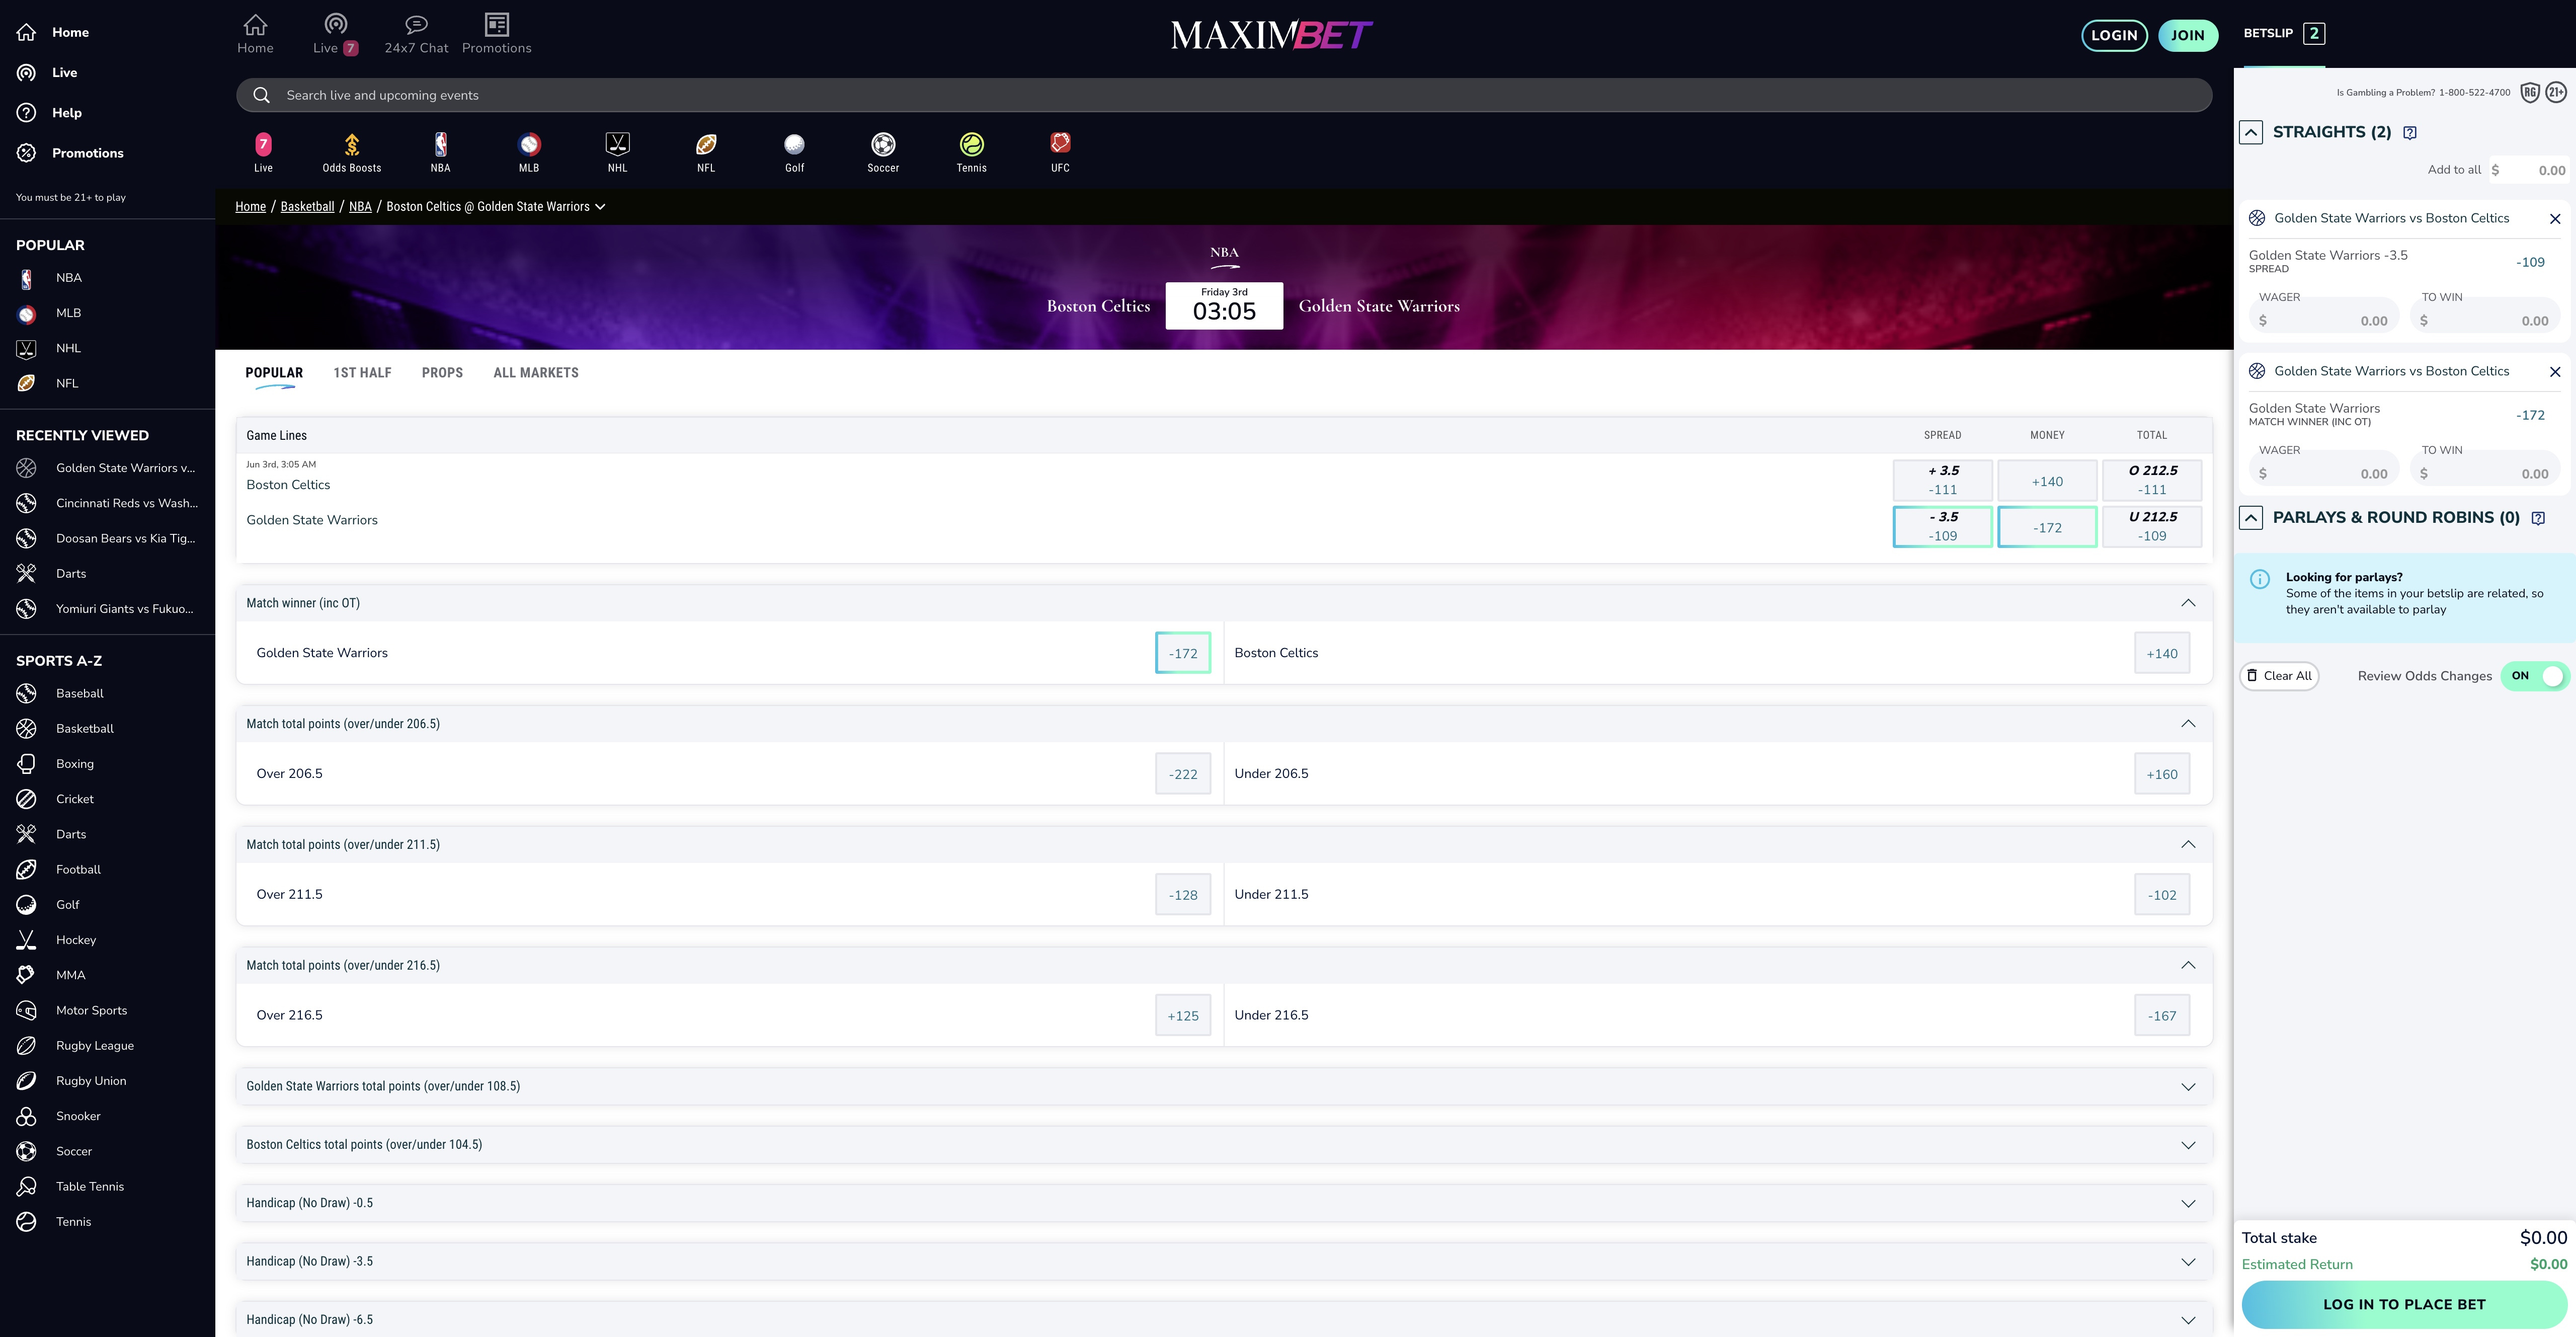Image resolution: width=2576 pixels, height=1337 pixels.
Task: Select the Golf ball sport icon
Action: point(794,145)
